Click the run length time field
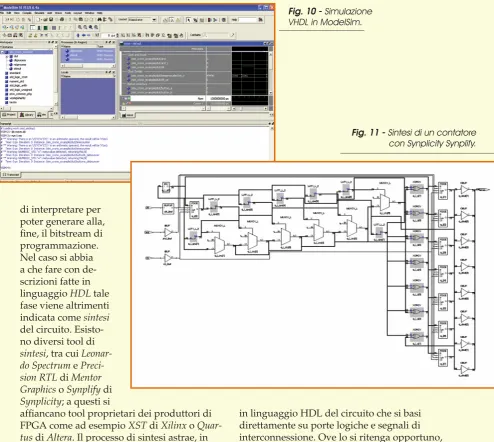Screen dimensions: 494x442 pyautogui.click(x=108, y=35)
